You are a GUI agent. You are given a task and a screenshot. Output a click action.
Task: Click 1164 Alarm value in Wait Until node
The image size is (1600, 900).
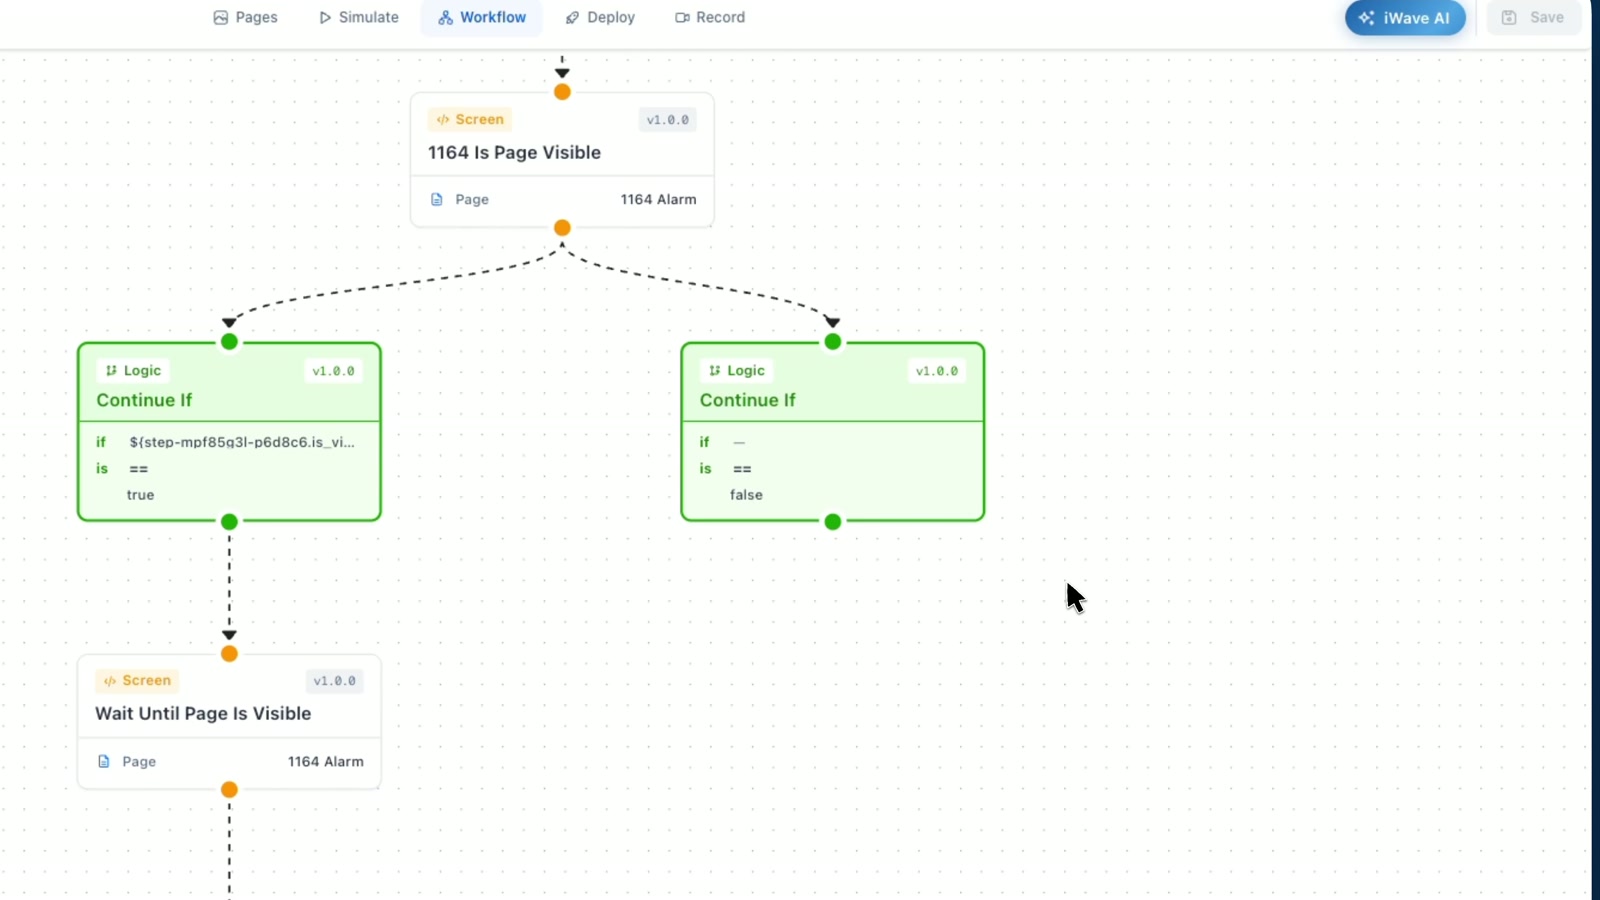click(326, 761)
